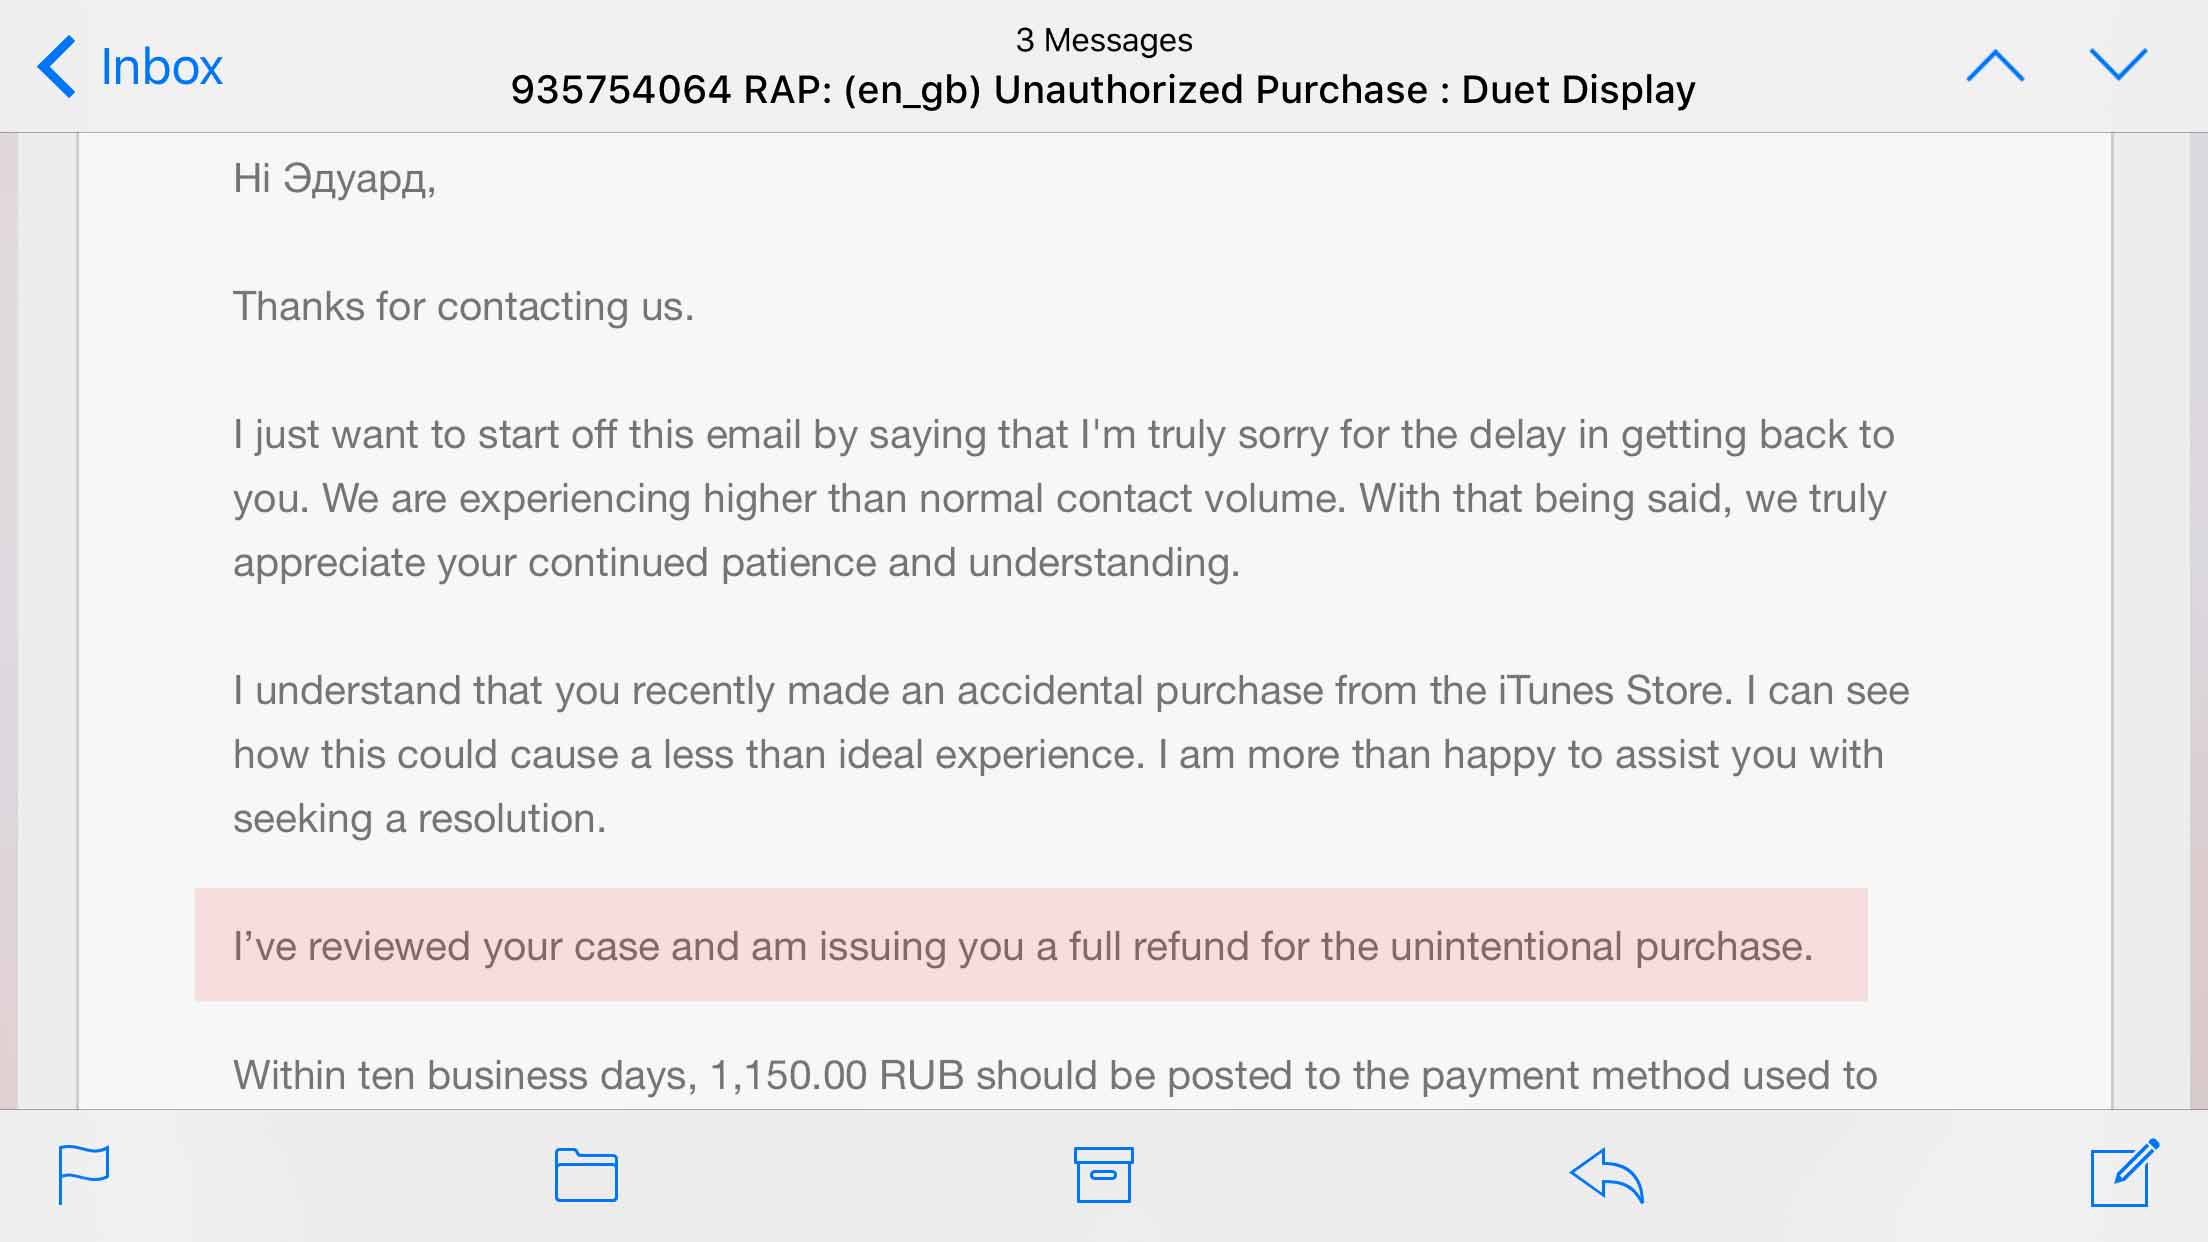Move message using the folder icon

[586, 1174]
